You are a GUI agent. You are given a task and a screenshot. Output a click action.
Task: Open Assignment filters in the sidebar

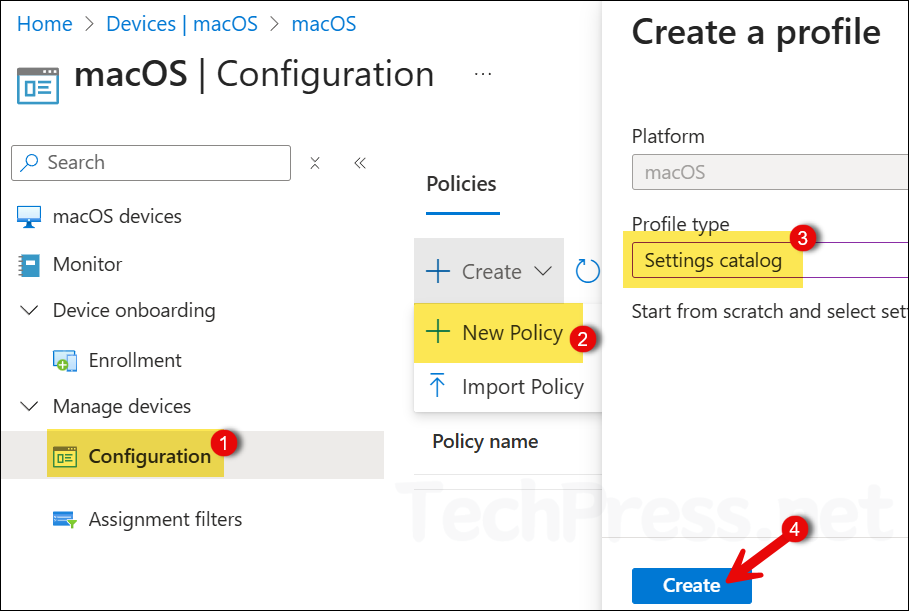point(165,519)
